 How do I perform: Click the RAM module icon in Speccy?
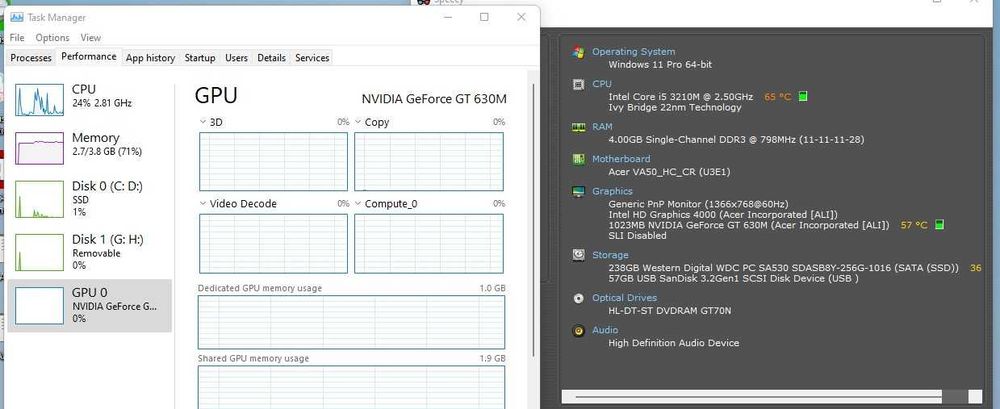pyautogui.click(x=578, y=127)
